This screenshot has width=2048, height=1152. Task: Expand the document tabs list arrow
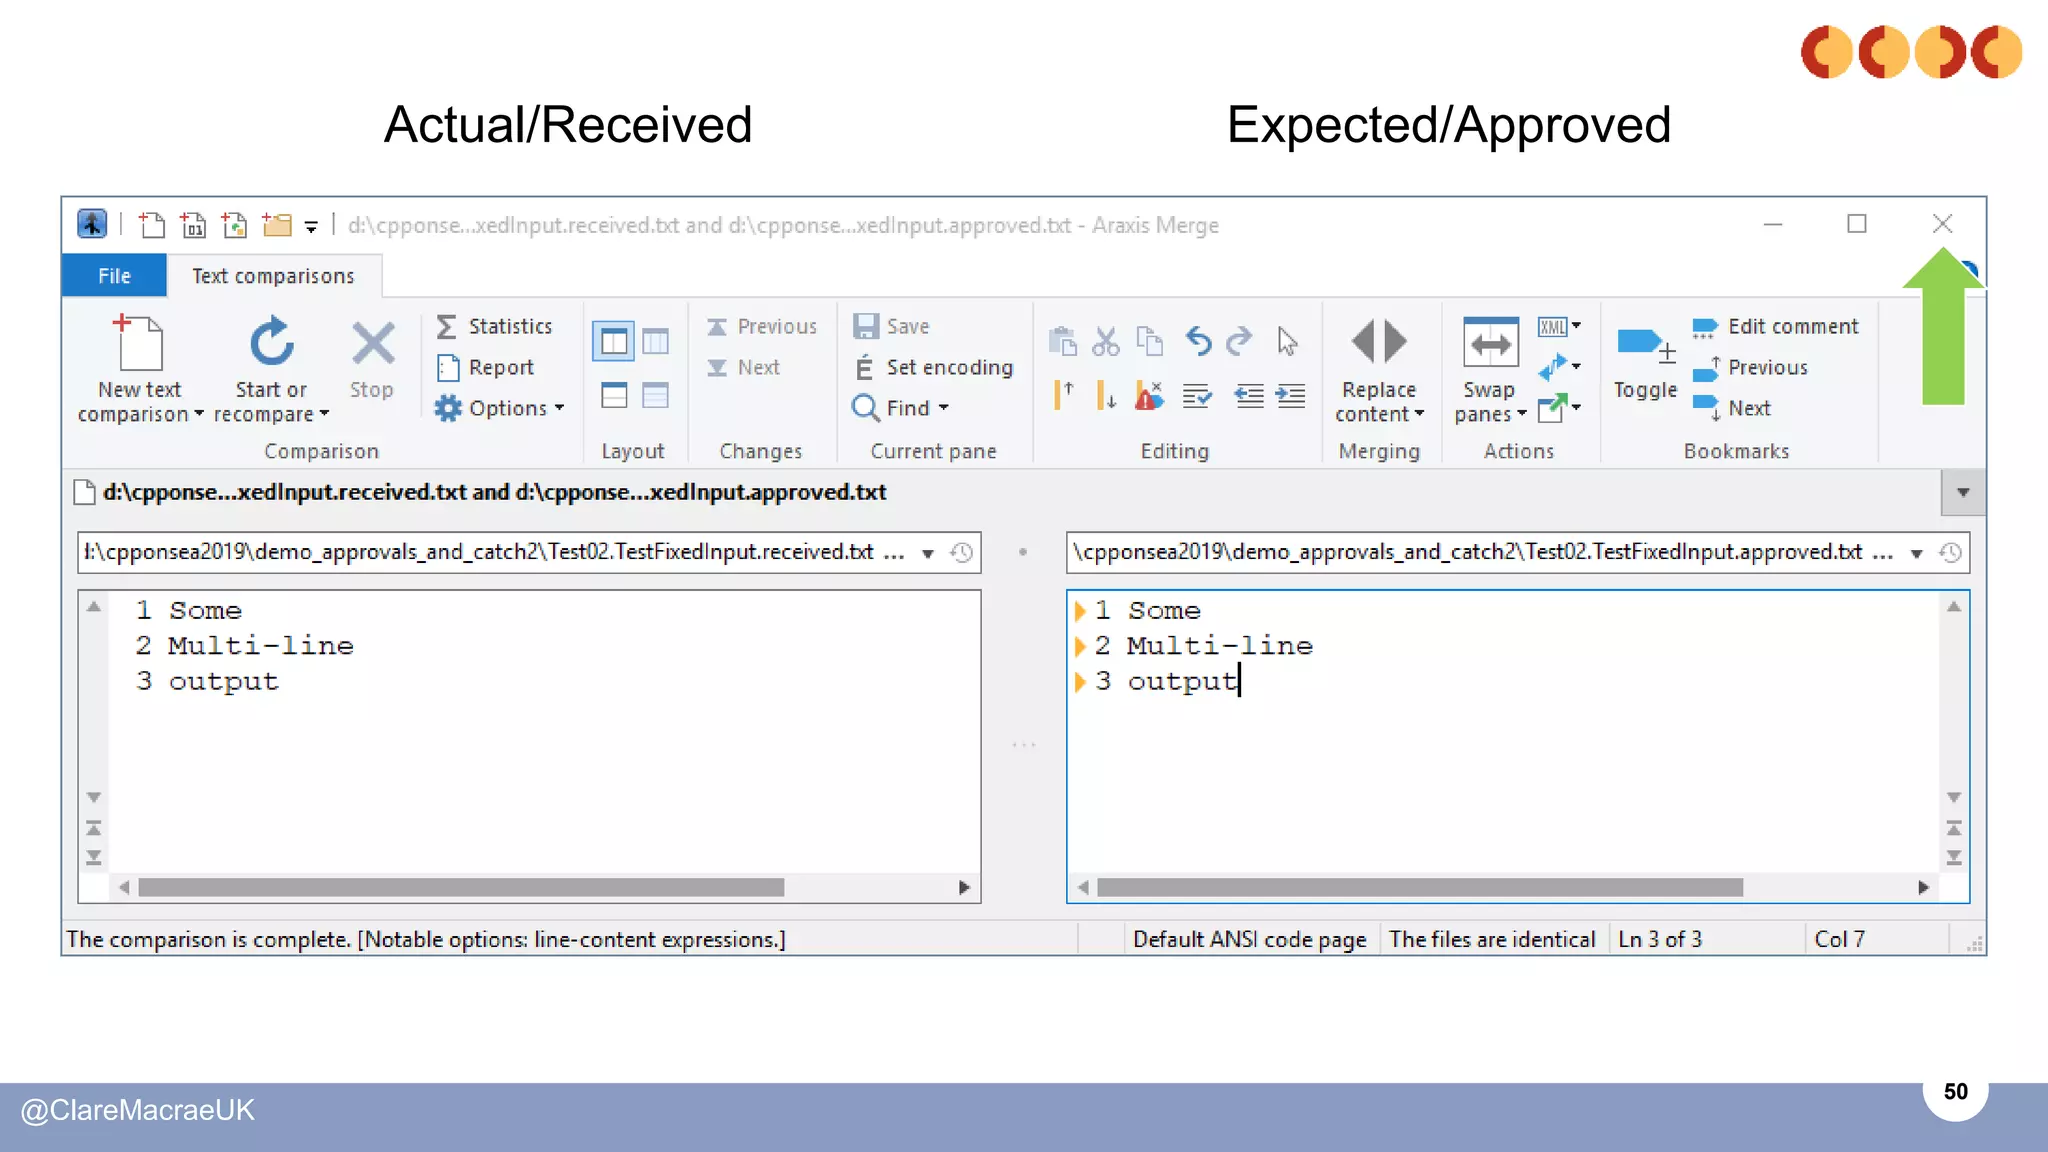(1963, 492)
